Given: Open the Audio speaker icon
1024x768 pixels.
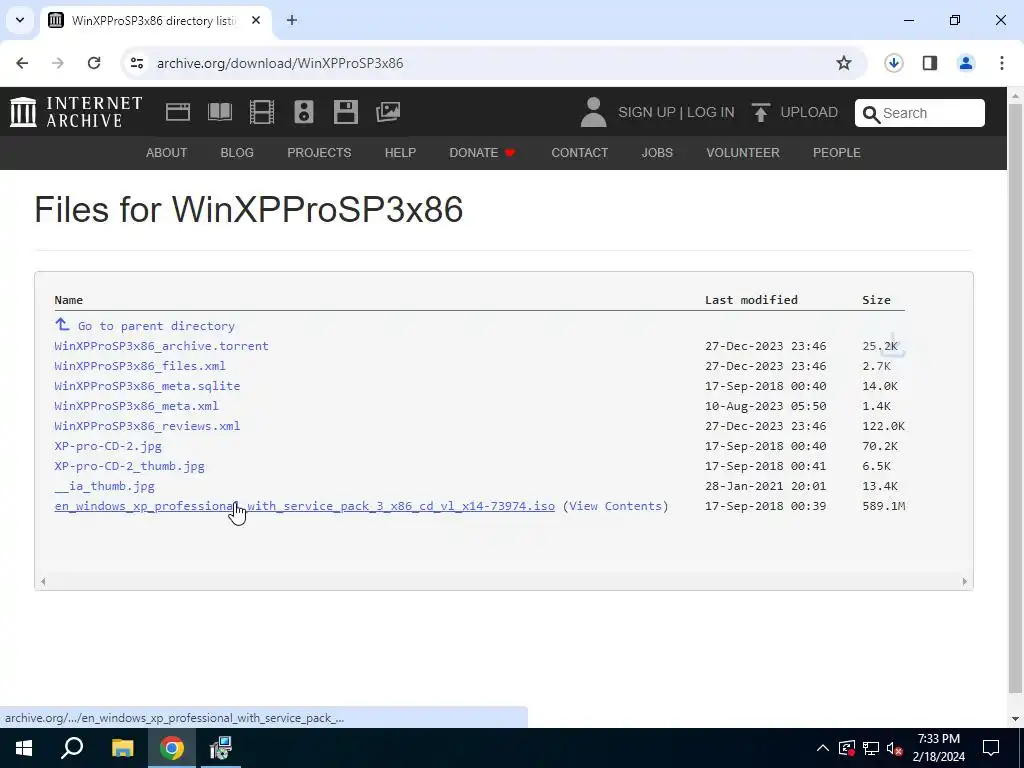Looking at the screenshot, I should [x=304, y=112].
